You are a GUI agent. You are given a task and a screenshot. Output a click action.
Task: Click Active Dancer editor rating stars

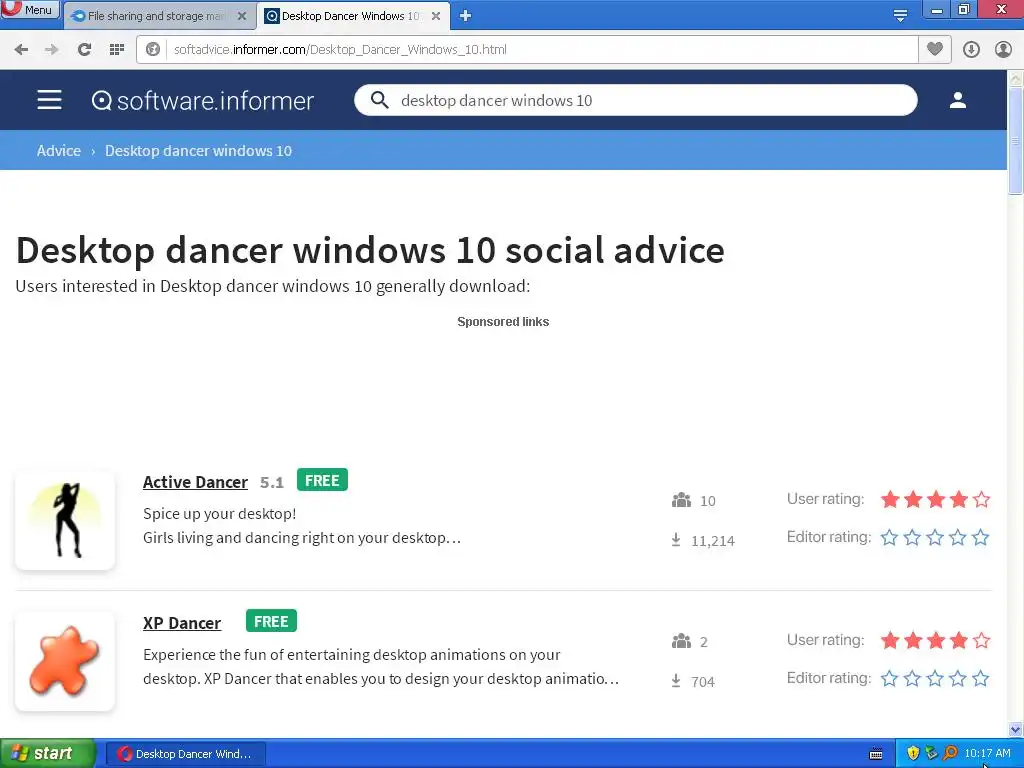click(x=935, y=537)
